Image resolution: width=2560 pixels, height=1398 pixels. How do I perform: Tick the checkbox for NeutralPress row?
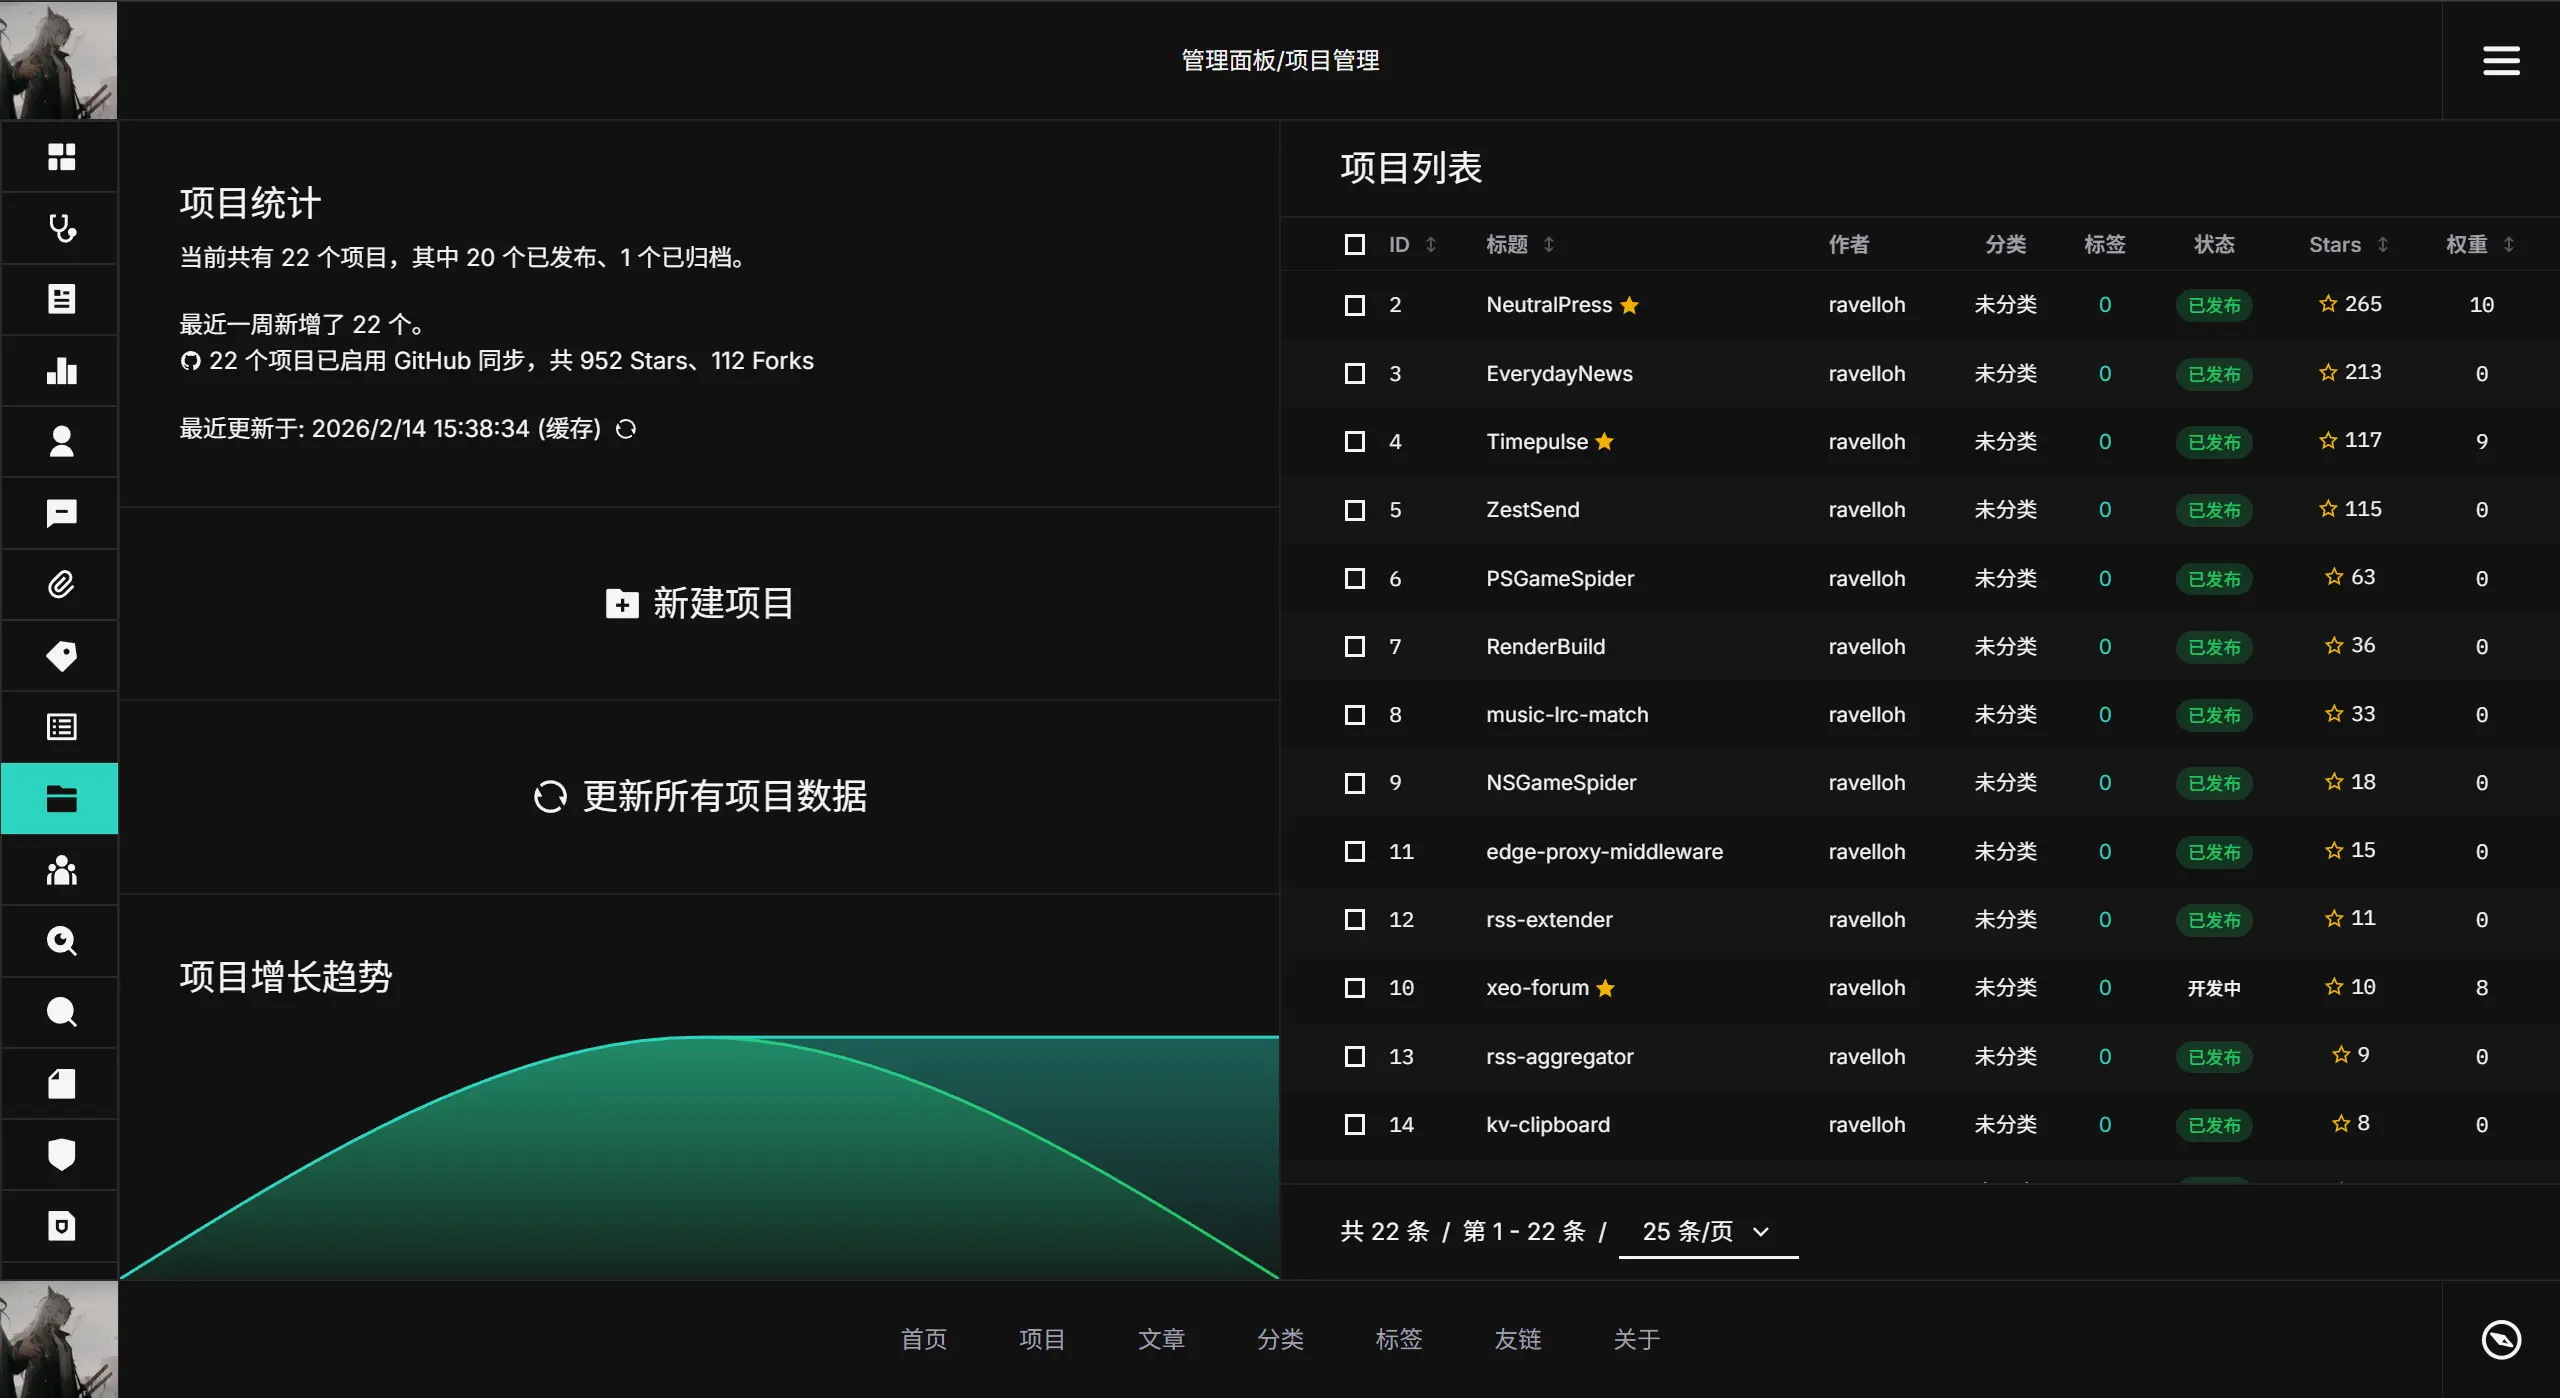1354,305
